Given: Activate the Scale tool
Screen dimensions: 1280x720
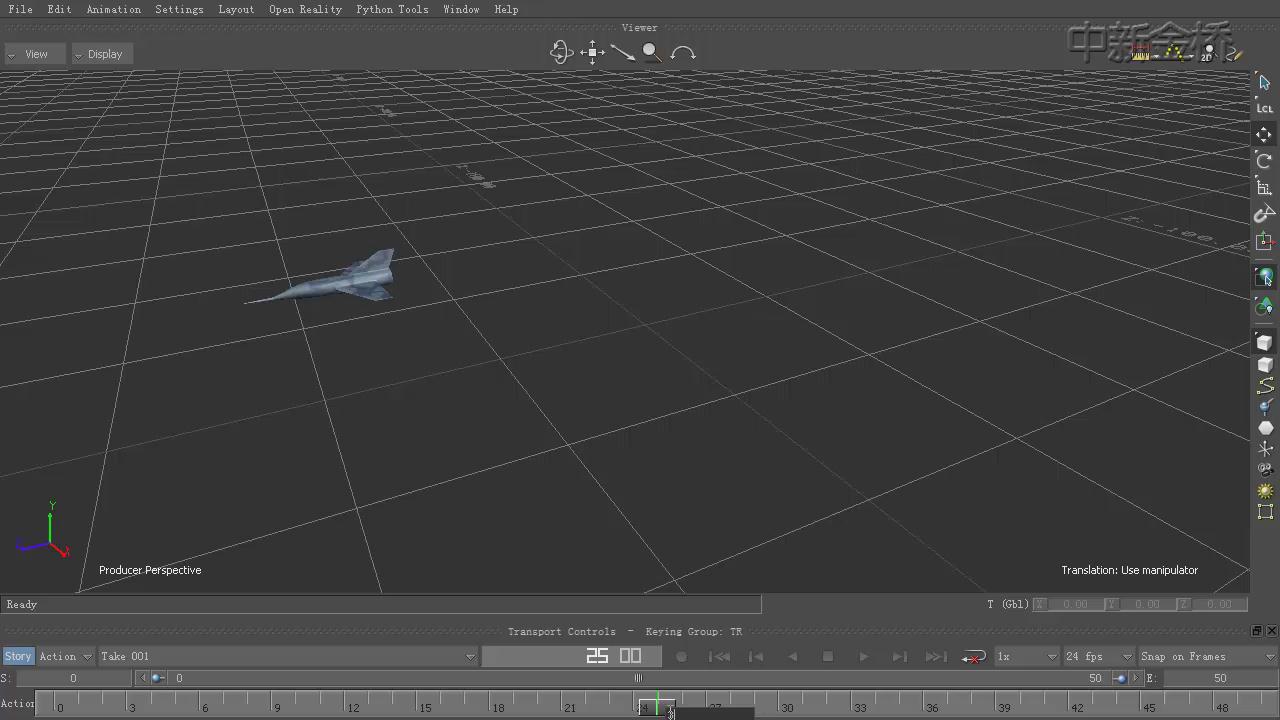Looking at the screenshot, I should (x=1265, y=187).
